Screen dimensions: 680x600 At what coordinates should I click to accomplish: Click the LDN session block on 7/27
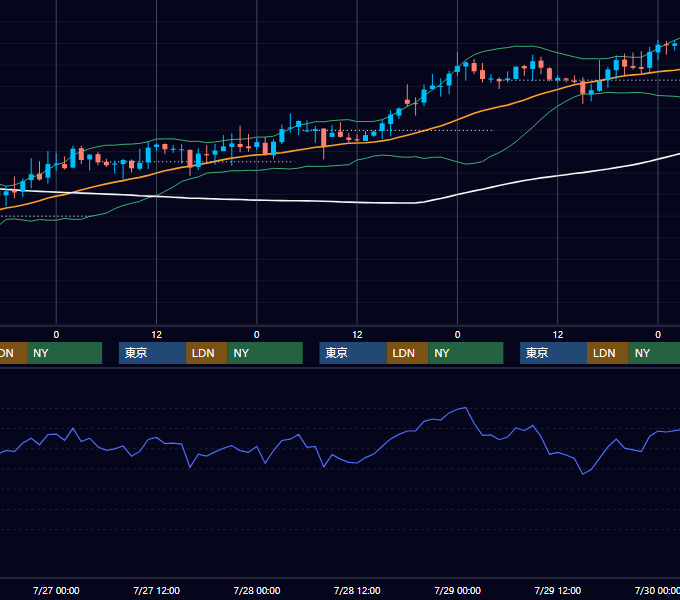coord(206,353)
